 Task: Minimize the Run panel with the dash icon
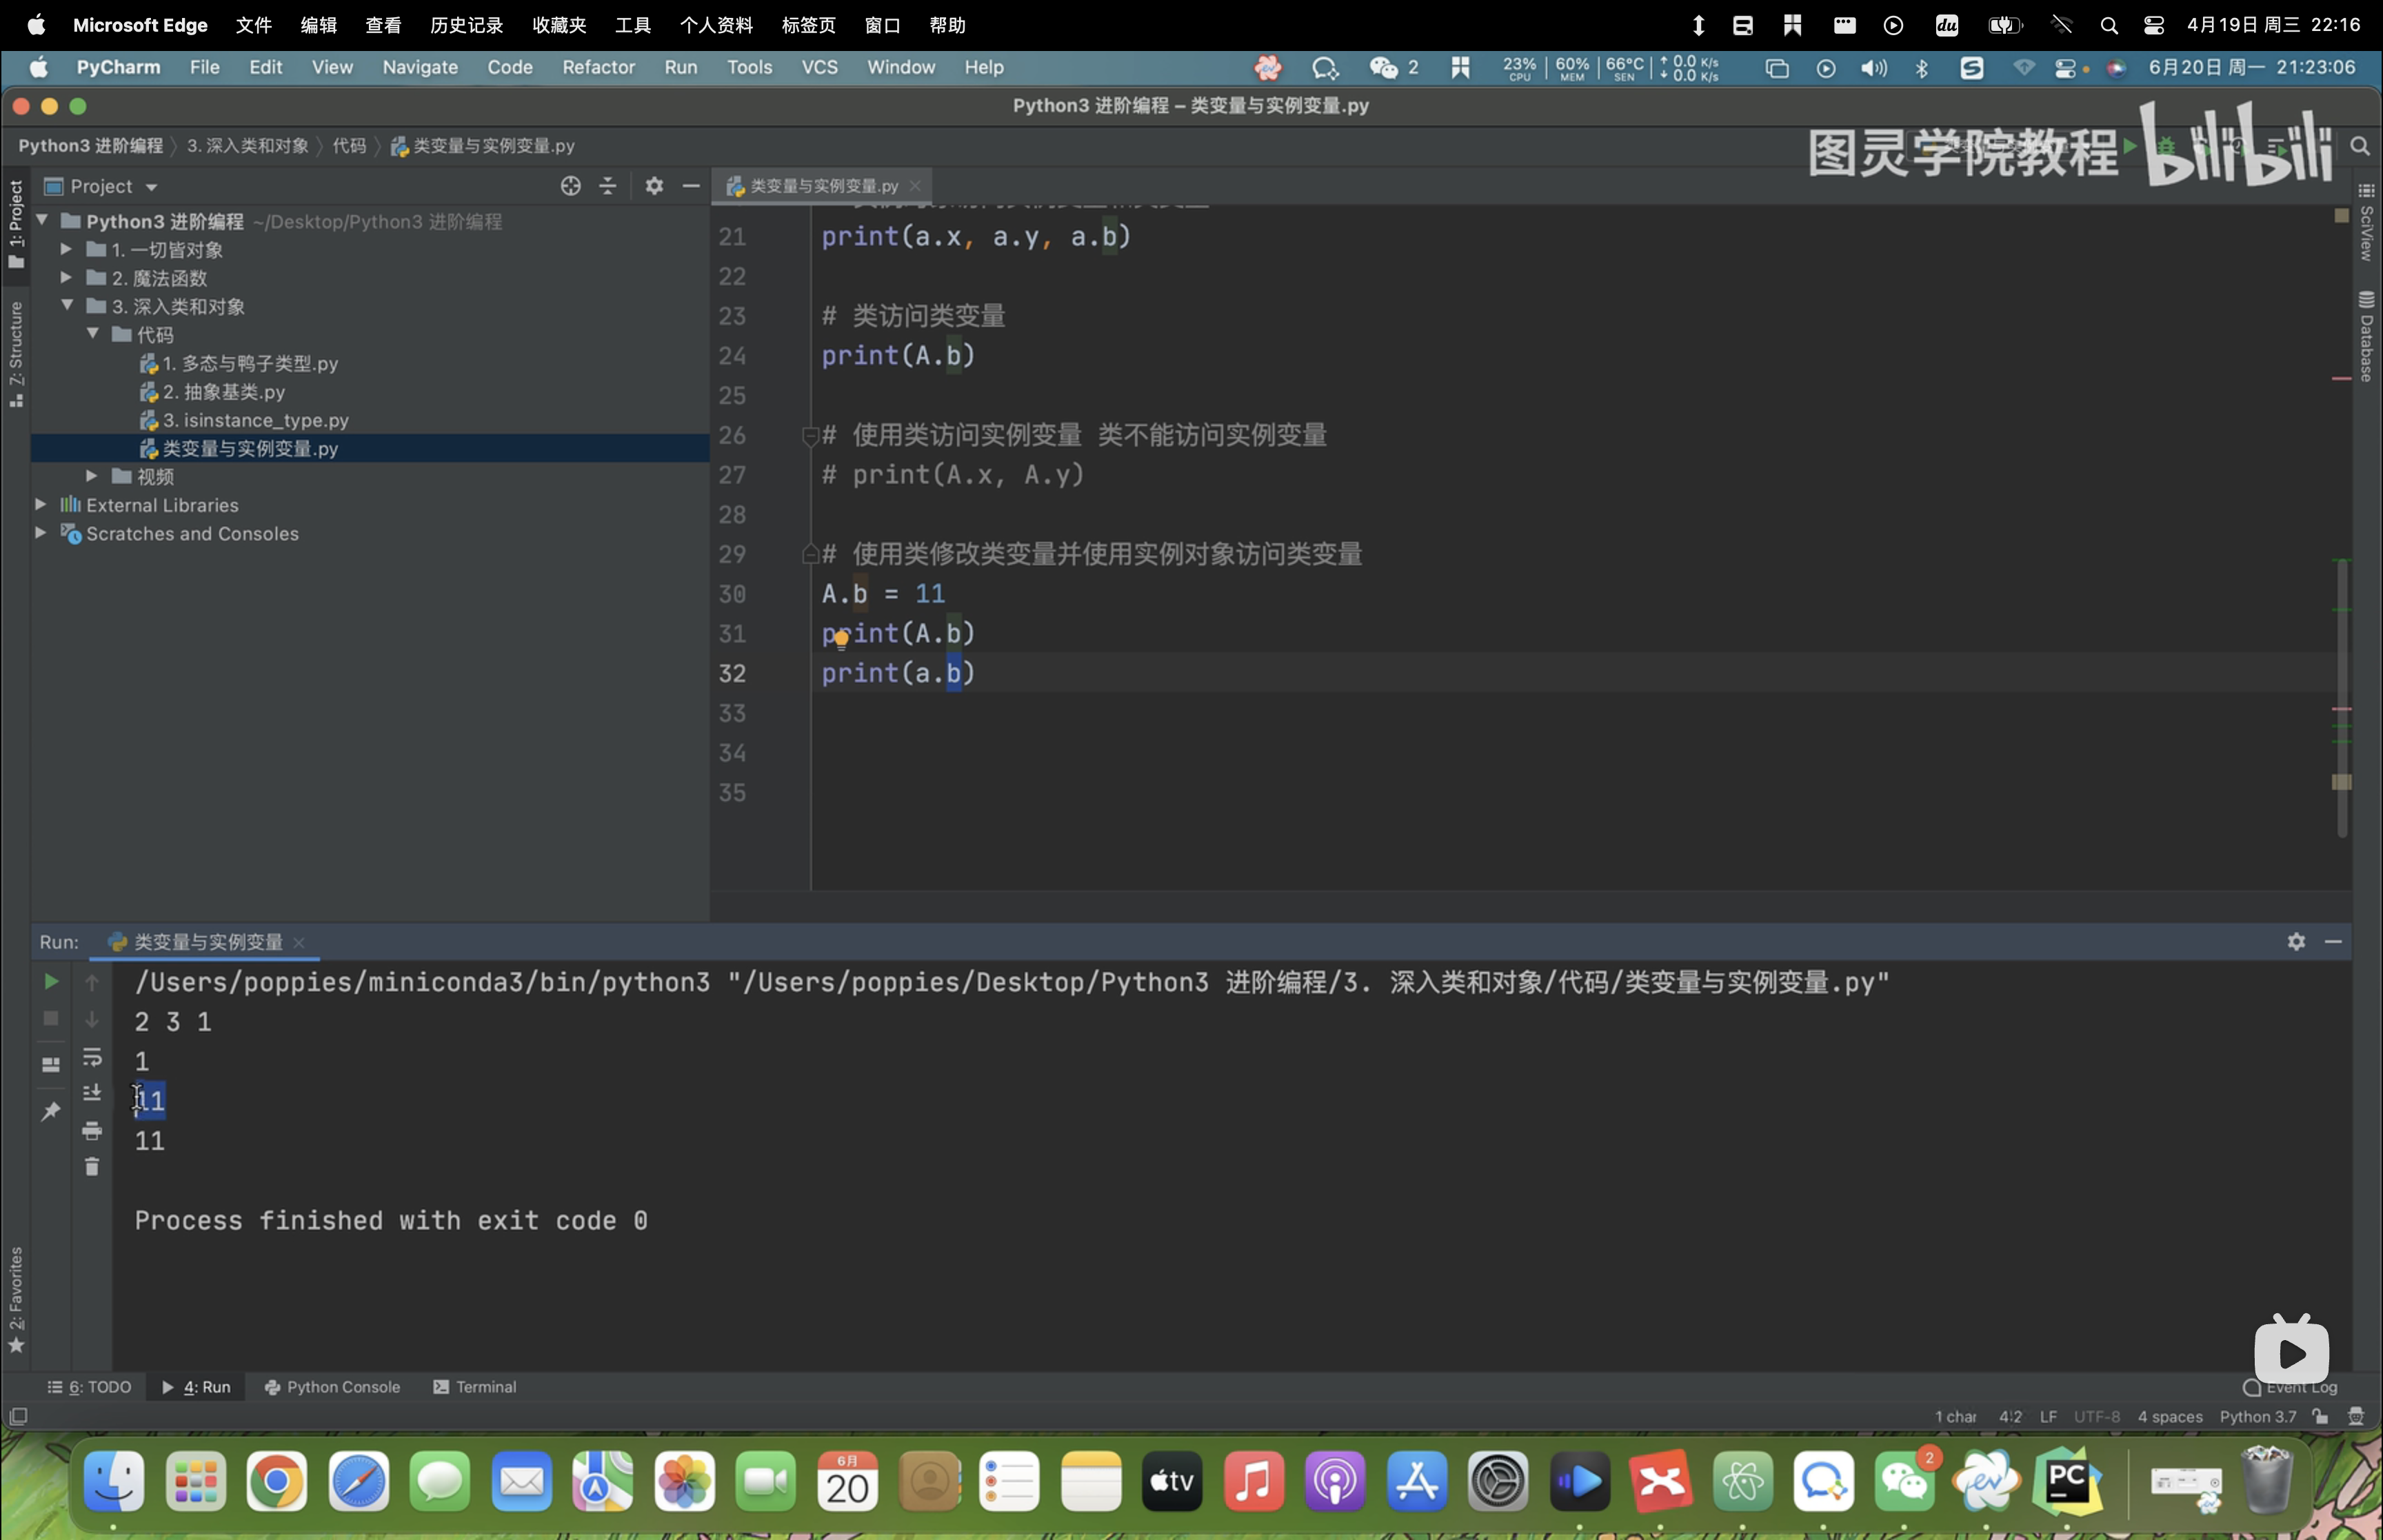(2333, 942)
